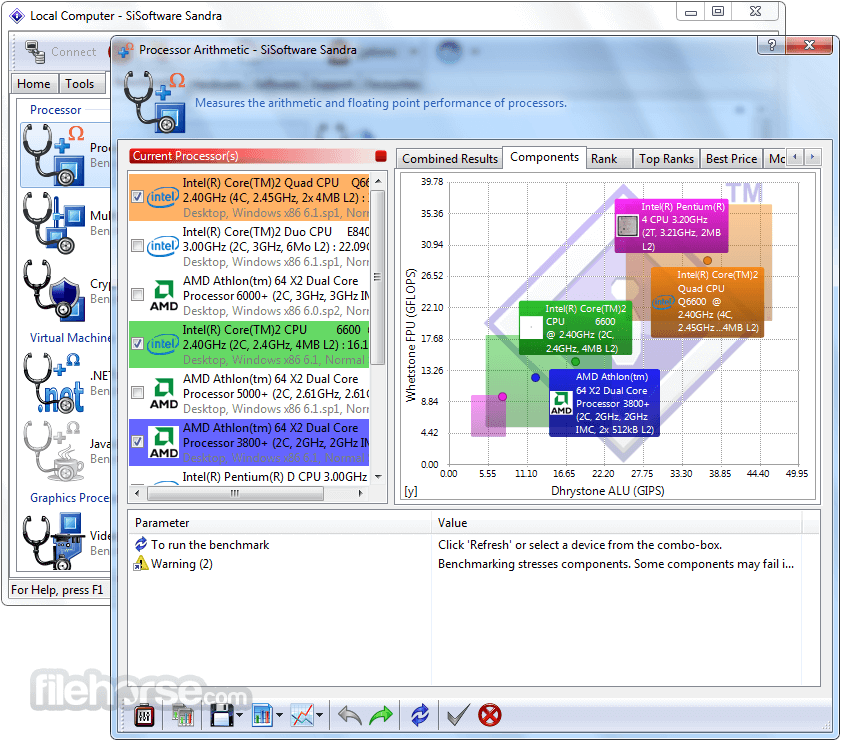841x741 pixels.
Task: Open the save icon dropdown arrow
Action: pyautogui.click(x=239, y=715)
